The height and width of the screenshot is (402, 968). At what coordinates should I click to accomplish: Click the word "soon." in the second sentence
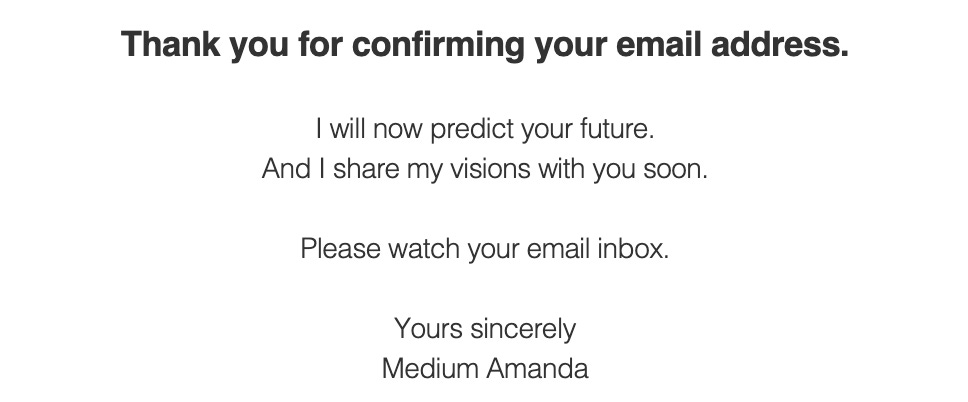675,170
